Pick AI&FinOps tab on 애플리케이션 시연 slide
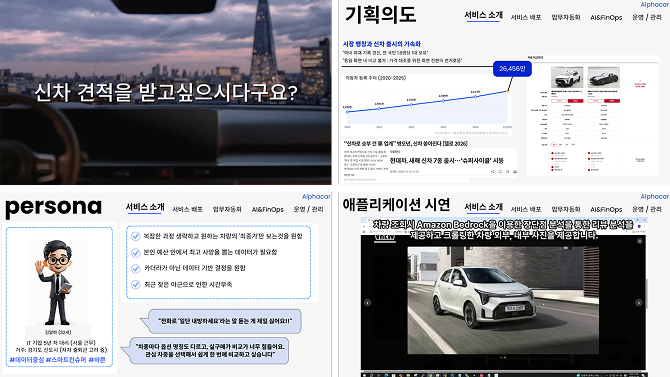 606,209
